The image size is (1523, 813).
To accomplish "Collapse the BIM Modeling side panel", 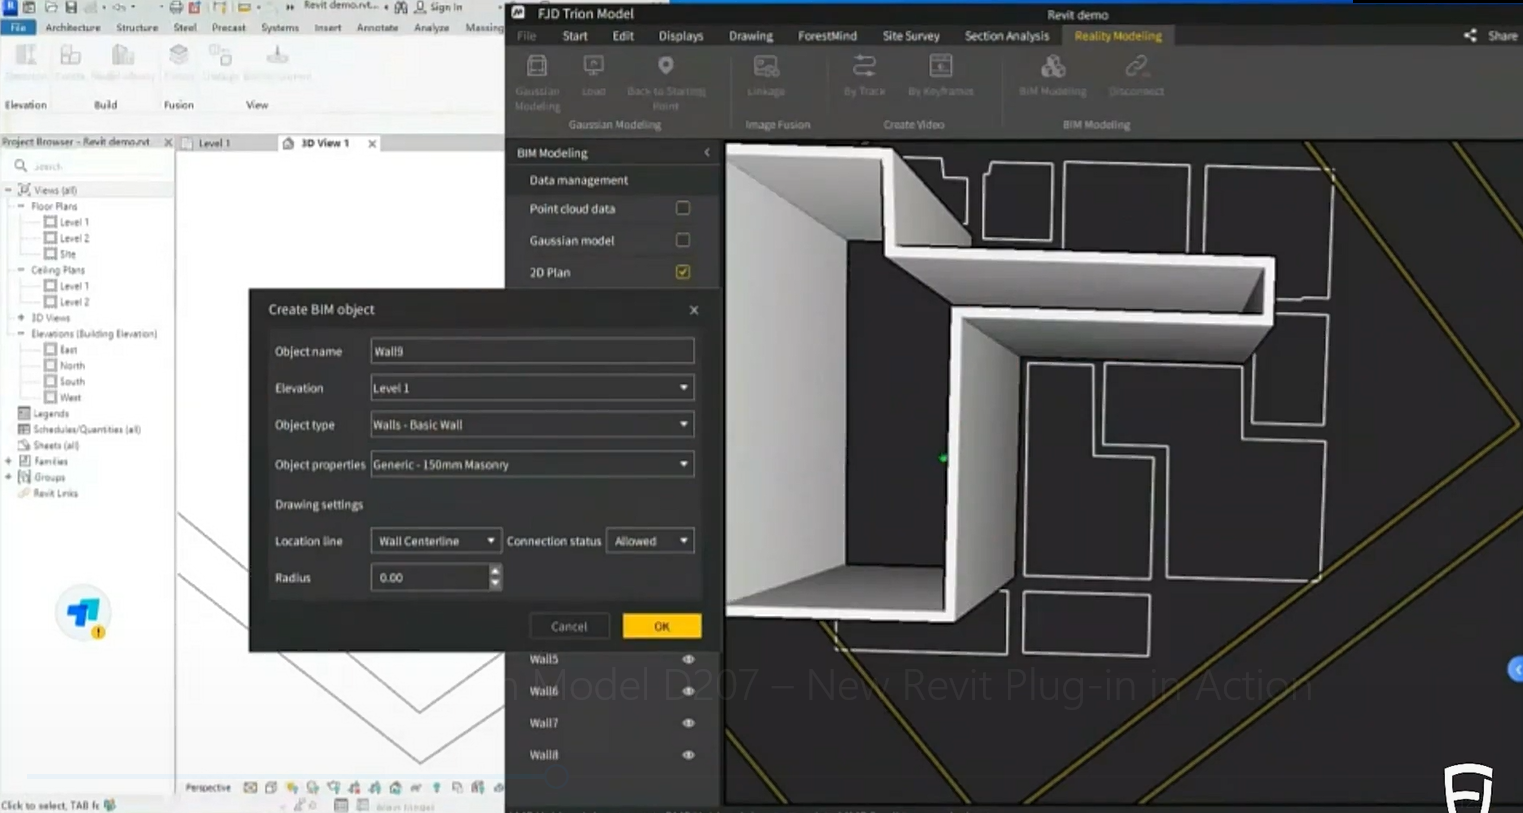I will (707, 153).
